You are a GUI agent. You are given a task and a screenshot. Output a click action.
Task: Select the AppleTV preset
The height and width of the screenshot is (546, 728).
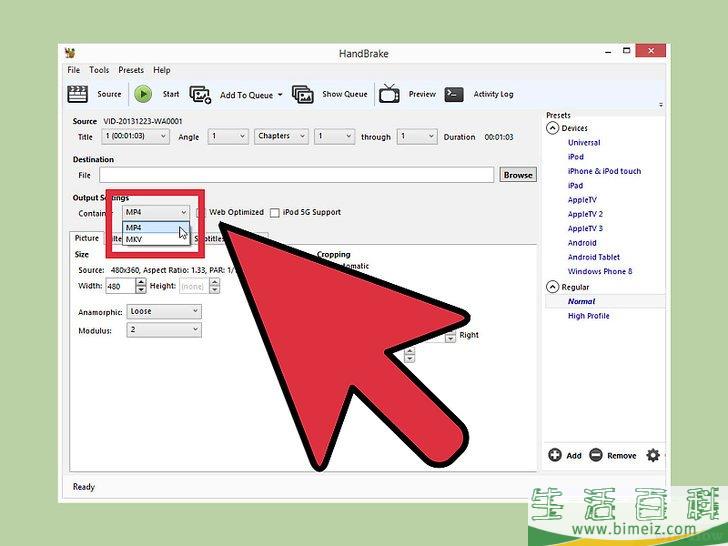(x=582, y=200)
